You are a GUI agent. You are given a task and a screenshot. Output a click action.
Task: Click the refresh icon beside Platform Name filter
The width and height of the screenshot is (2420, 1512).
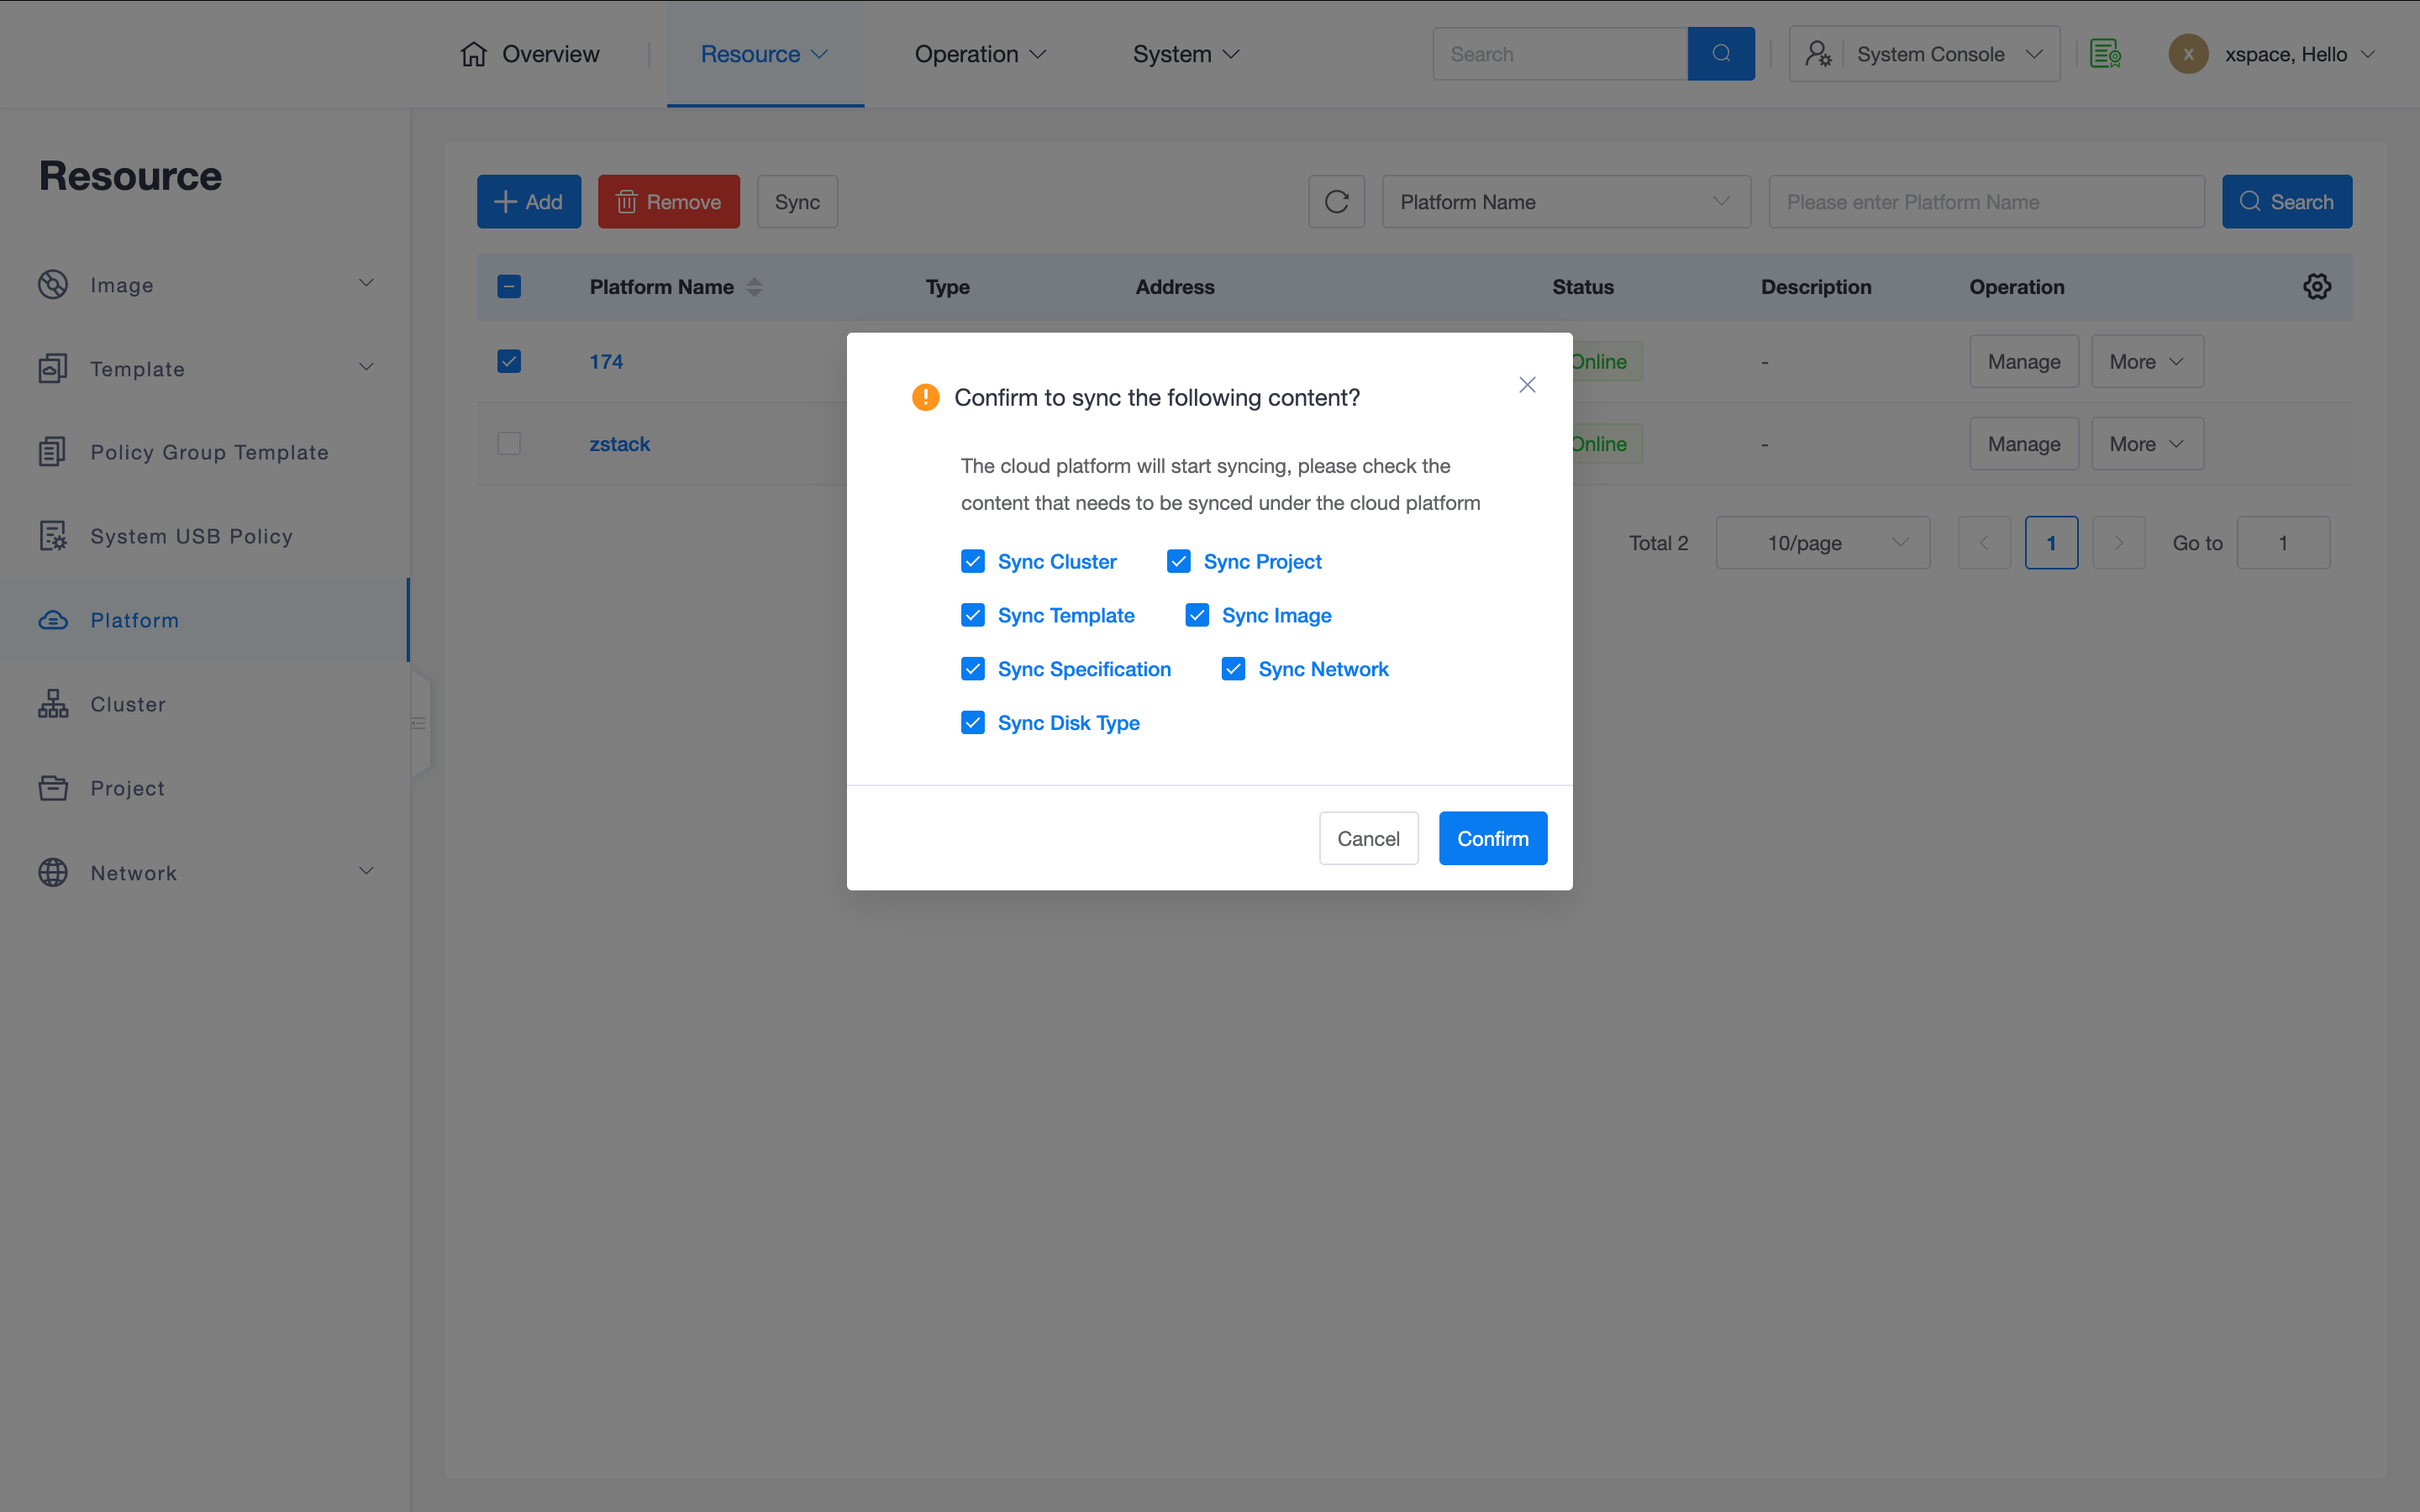point(1336,202)
